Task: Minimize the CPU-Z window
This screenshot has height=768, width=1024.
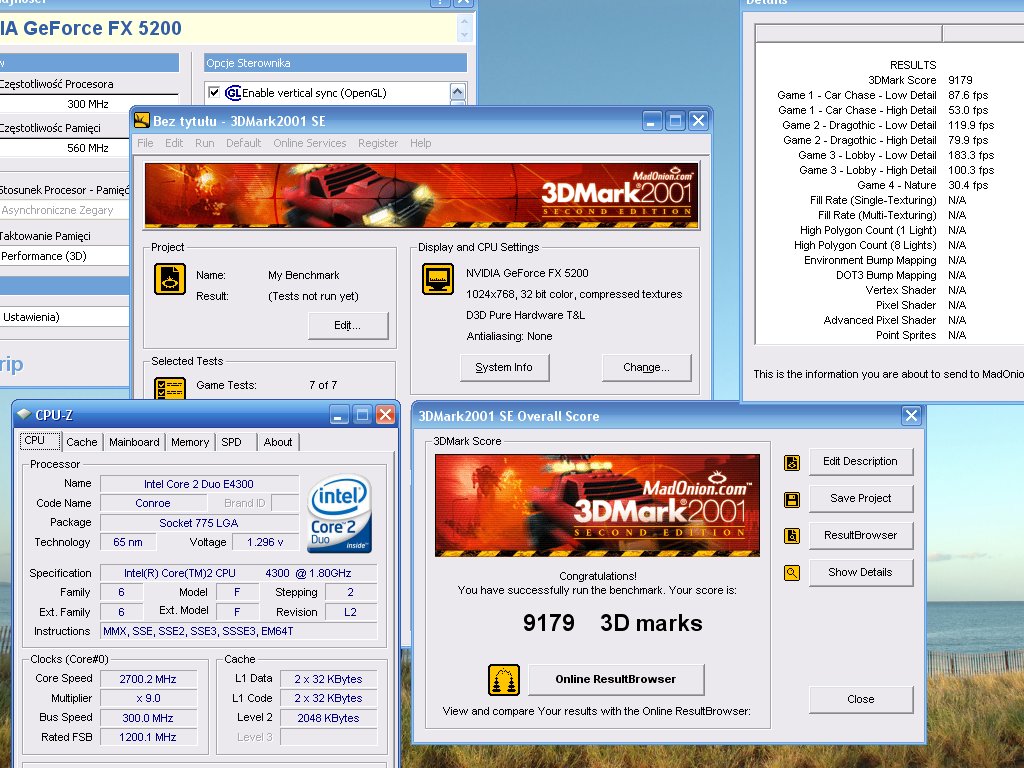Action: pos(338,415)
